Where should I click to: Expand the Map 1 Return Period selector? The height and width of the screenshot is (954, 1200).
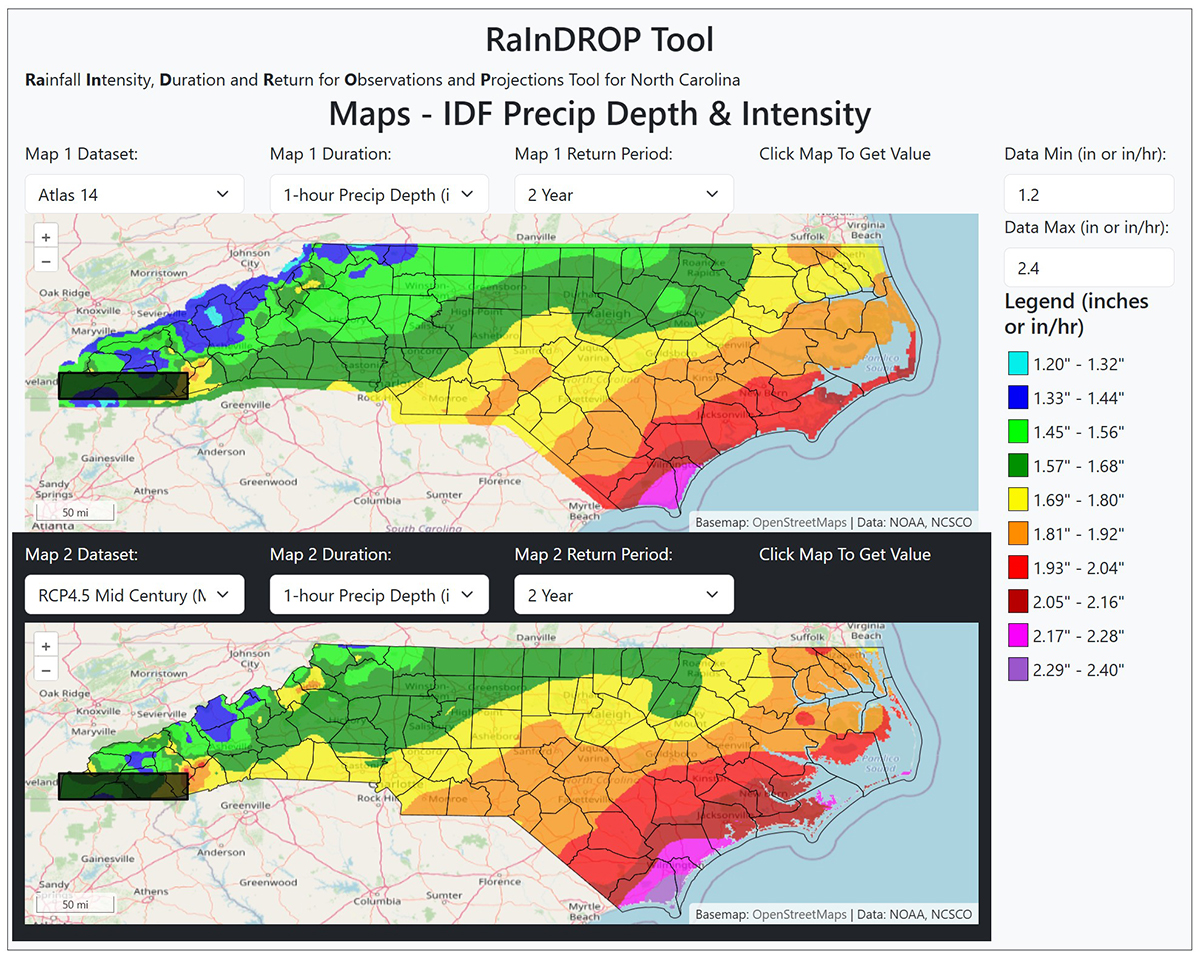point(623,194)
